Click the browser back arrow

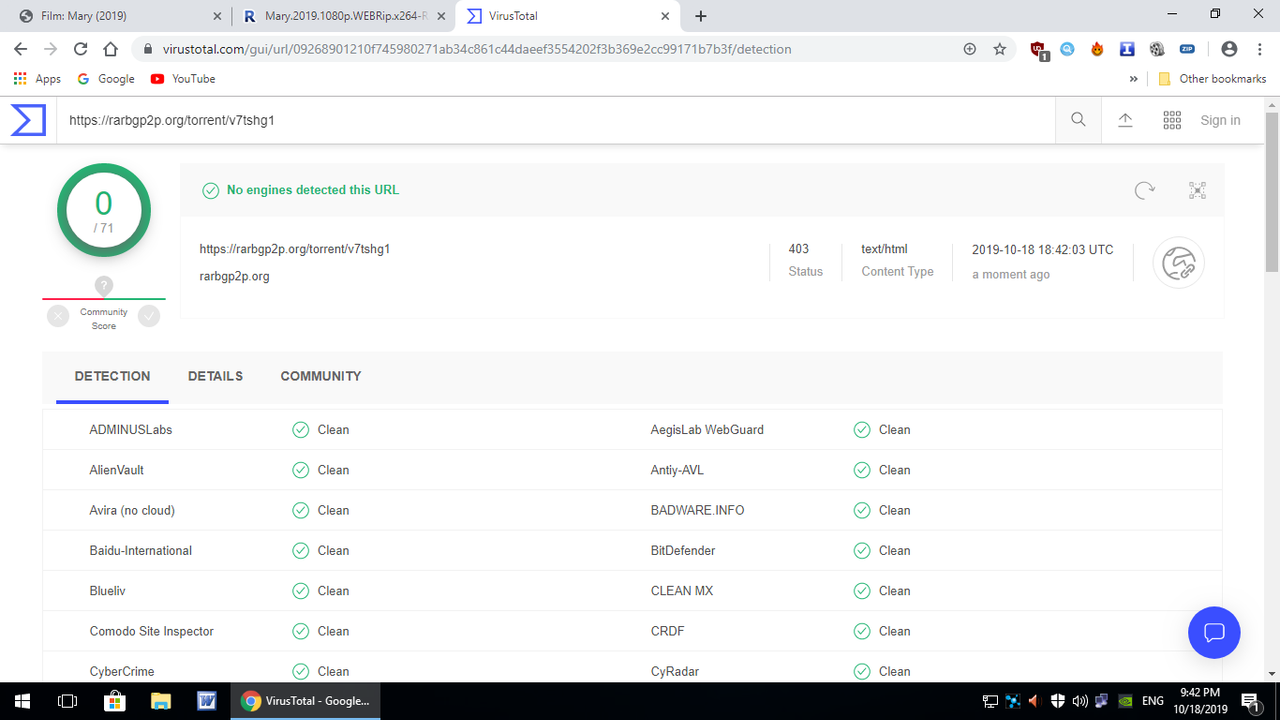point(21,49)
